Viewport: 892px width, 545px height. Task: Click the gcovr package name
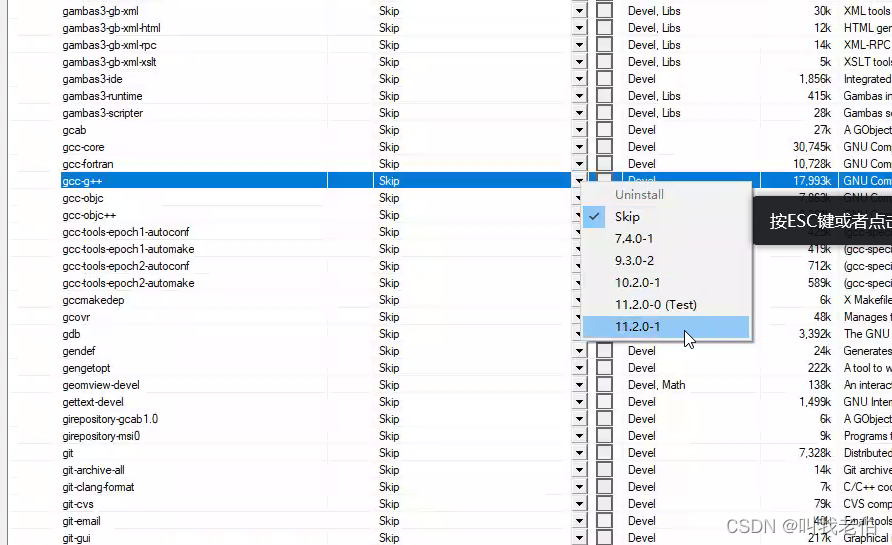coord(76,317)
